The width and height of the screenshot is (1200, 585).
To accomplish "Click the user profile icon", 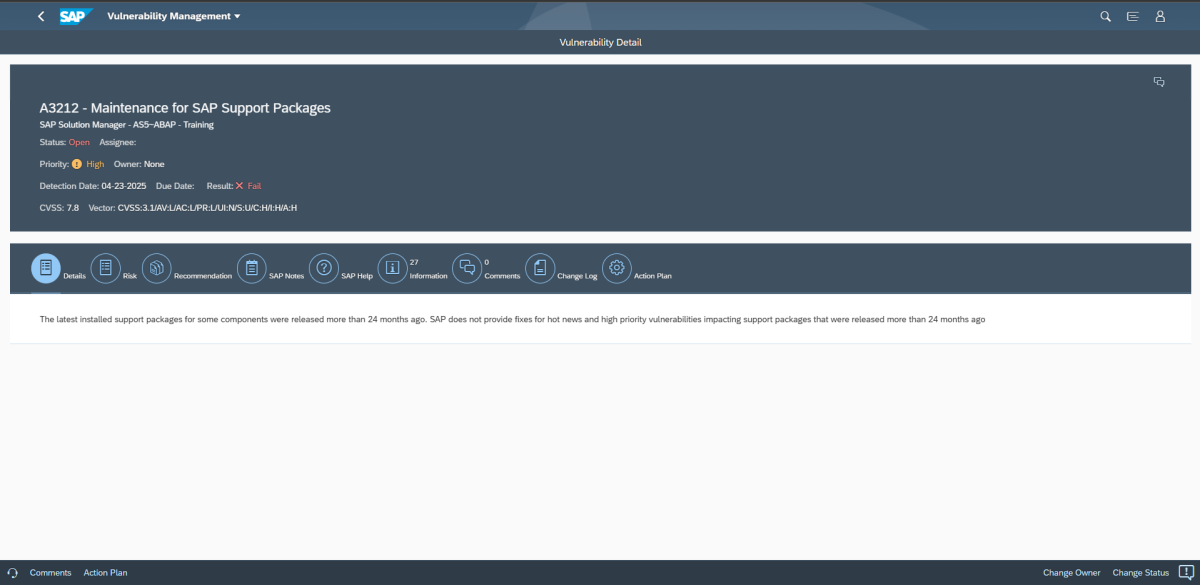I will click(x=1160, y=16).
